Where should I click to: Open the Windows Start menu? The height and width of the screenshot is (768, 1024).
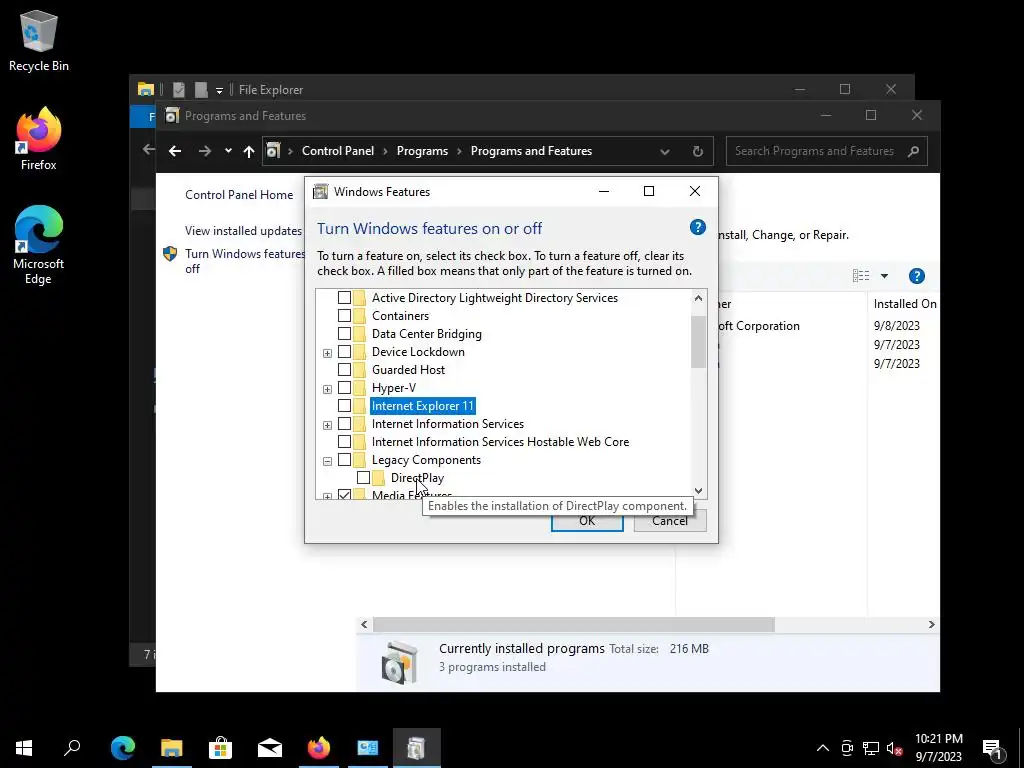tap(24, 748)
